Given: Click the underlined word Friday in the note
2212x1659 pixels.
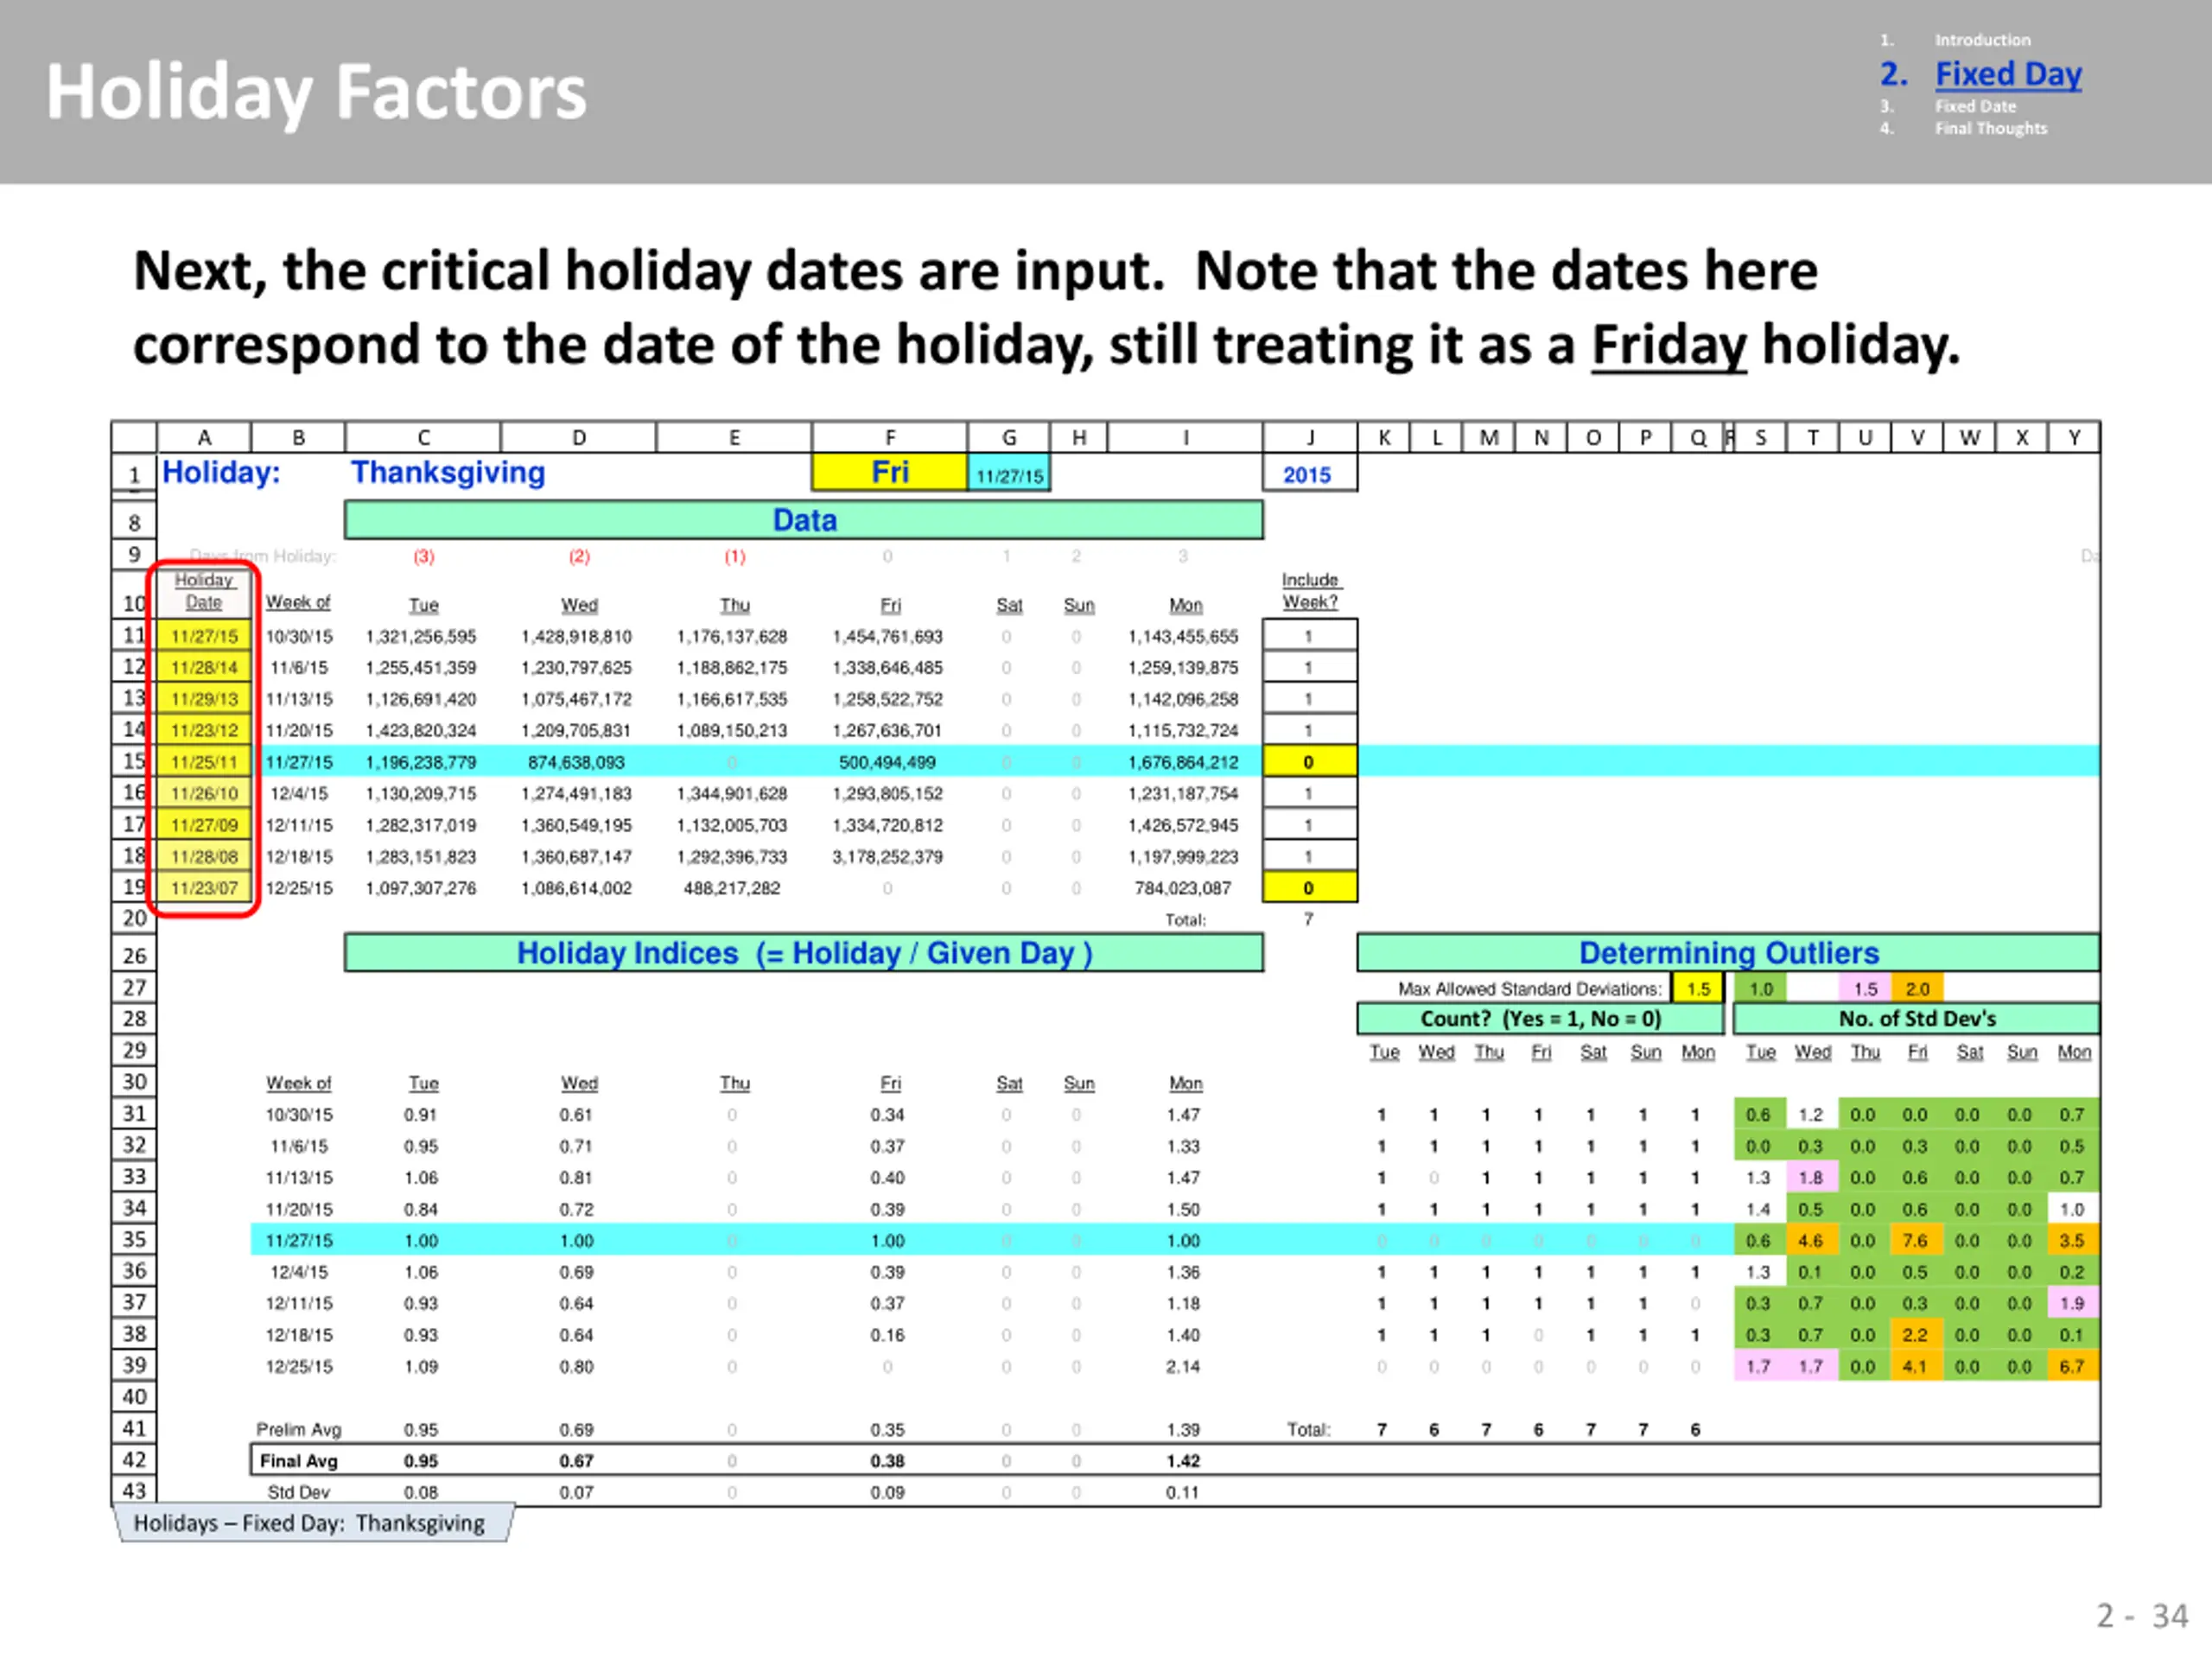Looking at the screenshot, I should tap(1669, 345).
